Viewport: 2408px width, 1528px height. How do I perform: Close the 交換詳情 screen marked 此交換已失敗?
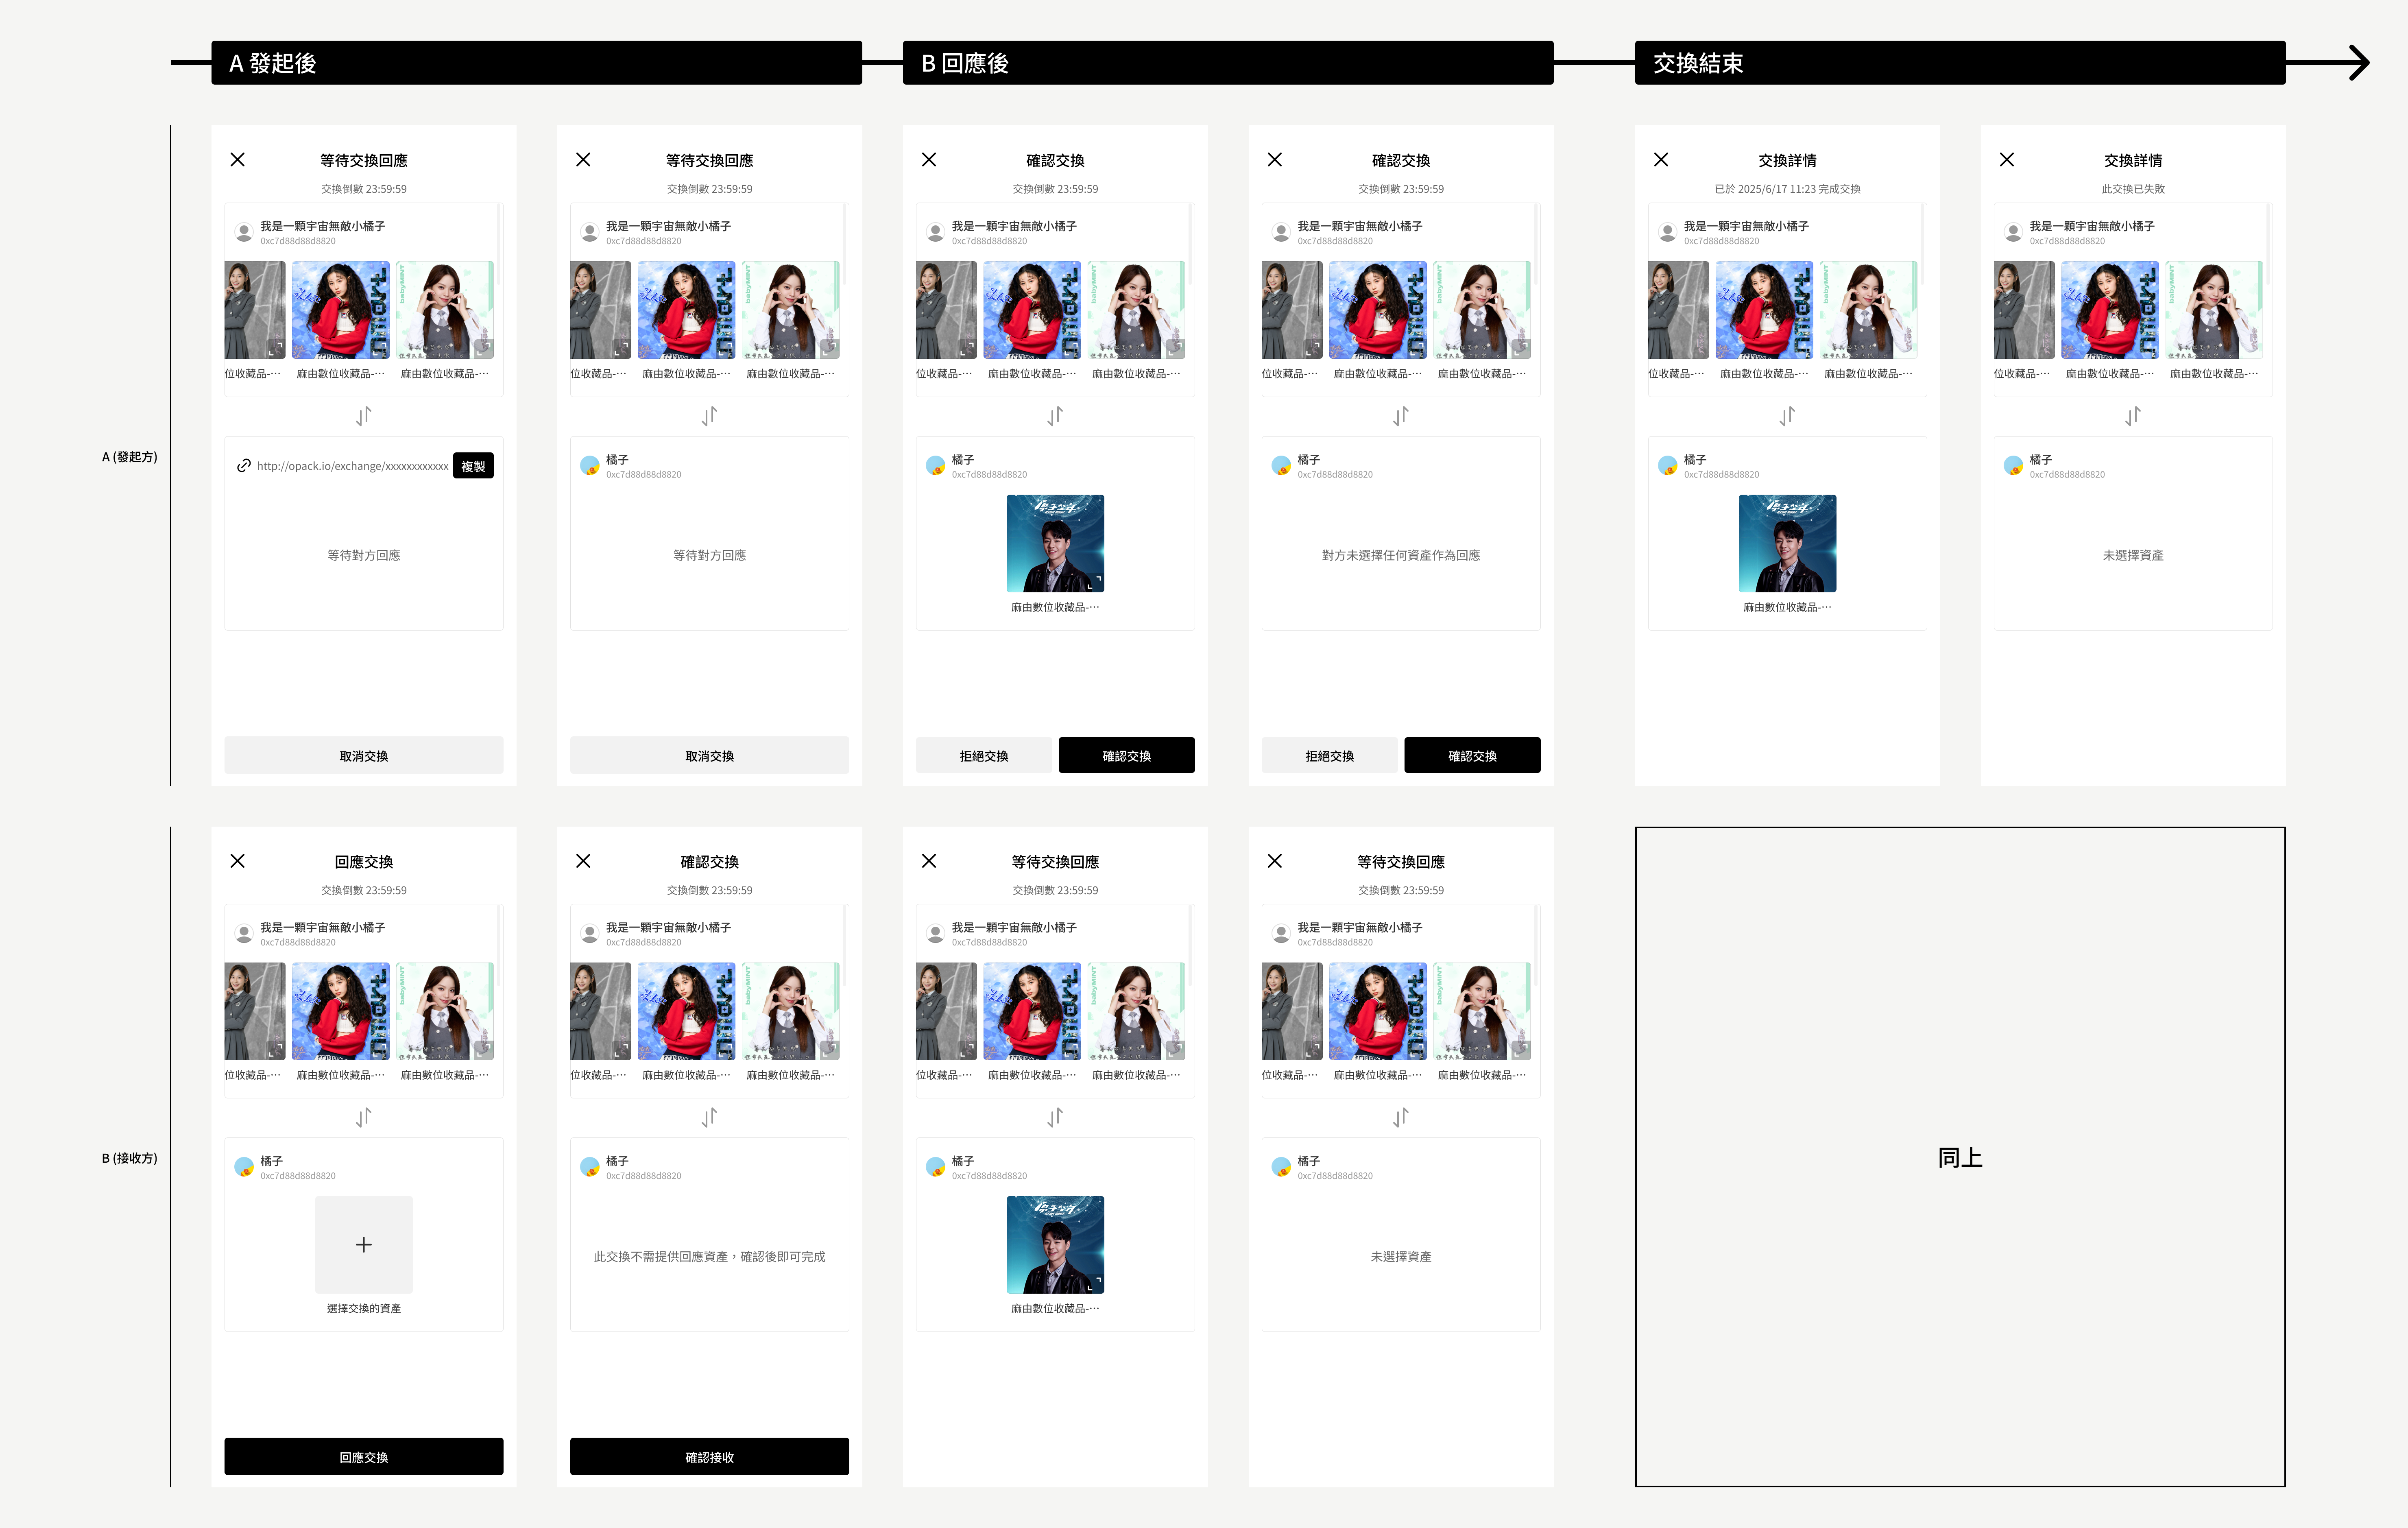point(2007,160)
